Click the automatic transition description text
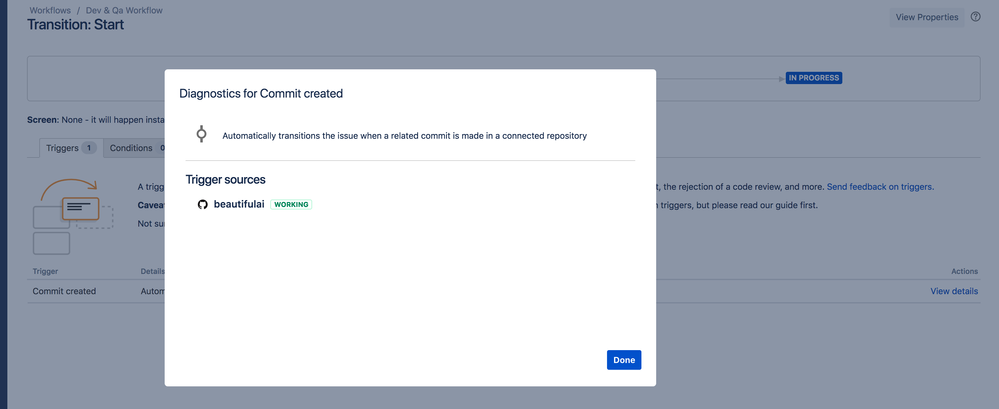999x409 pixels. pyautogui.click(x=405, y=136)
